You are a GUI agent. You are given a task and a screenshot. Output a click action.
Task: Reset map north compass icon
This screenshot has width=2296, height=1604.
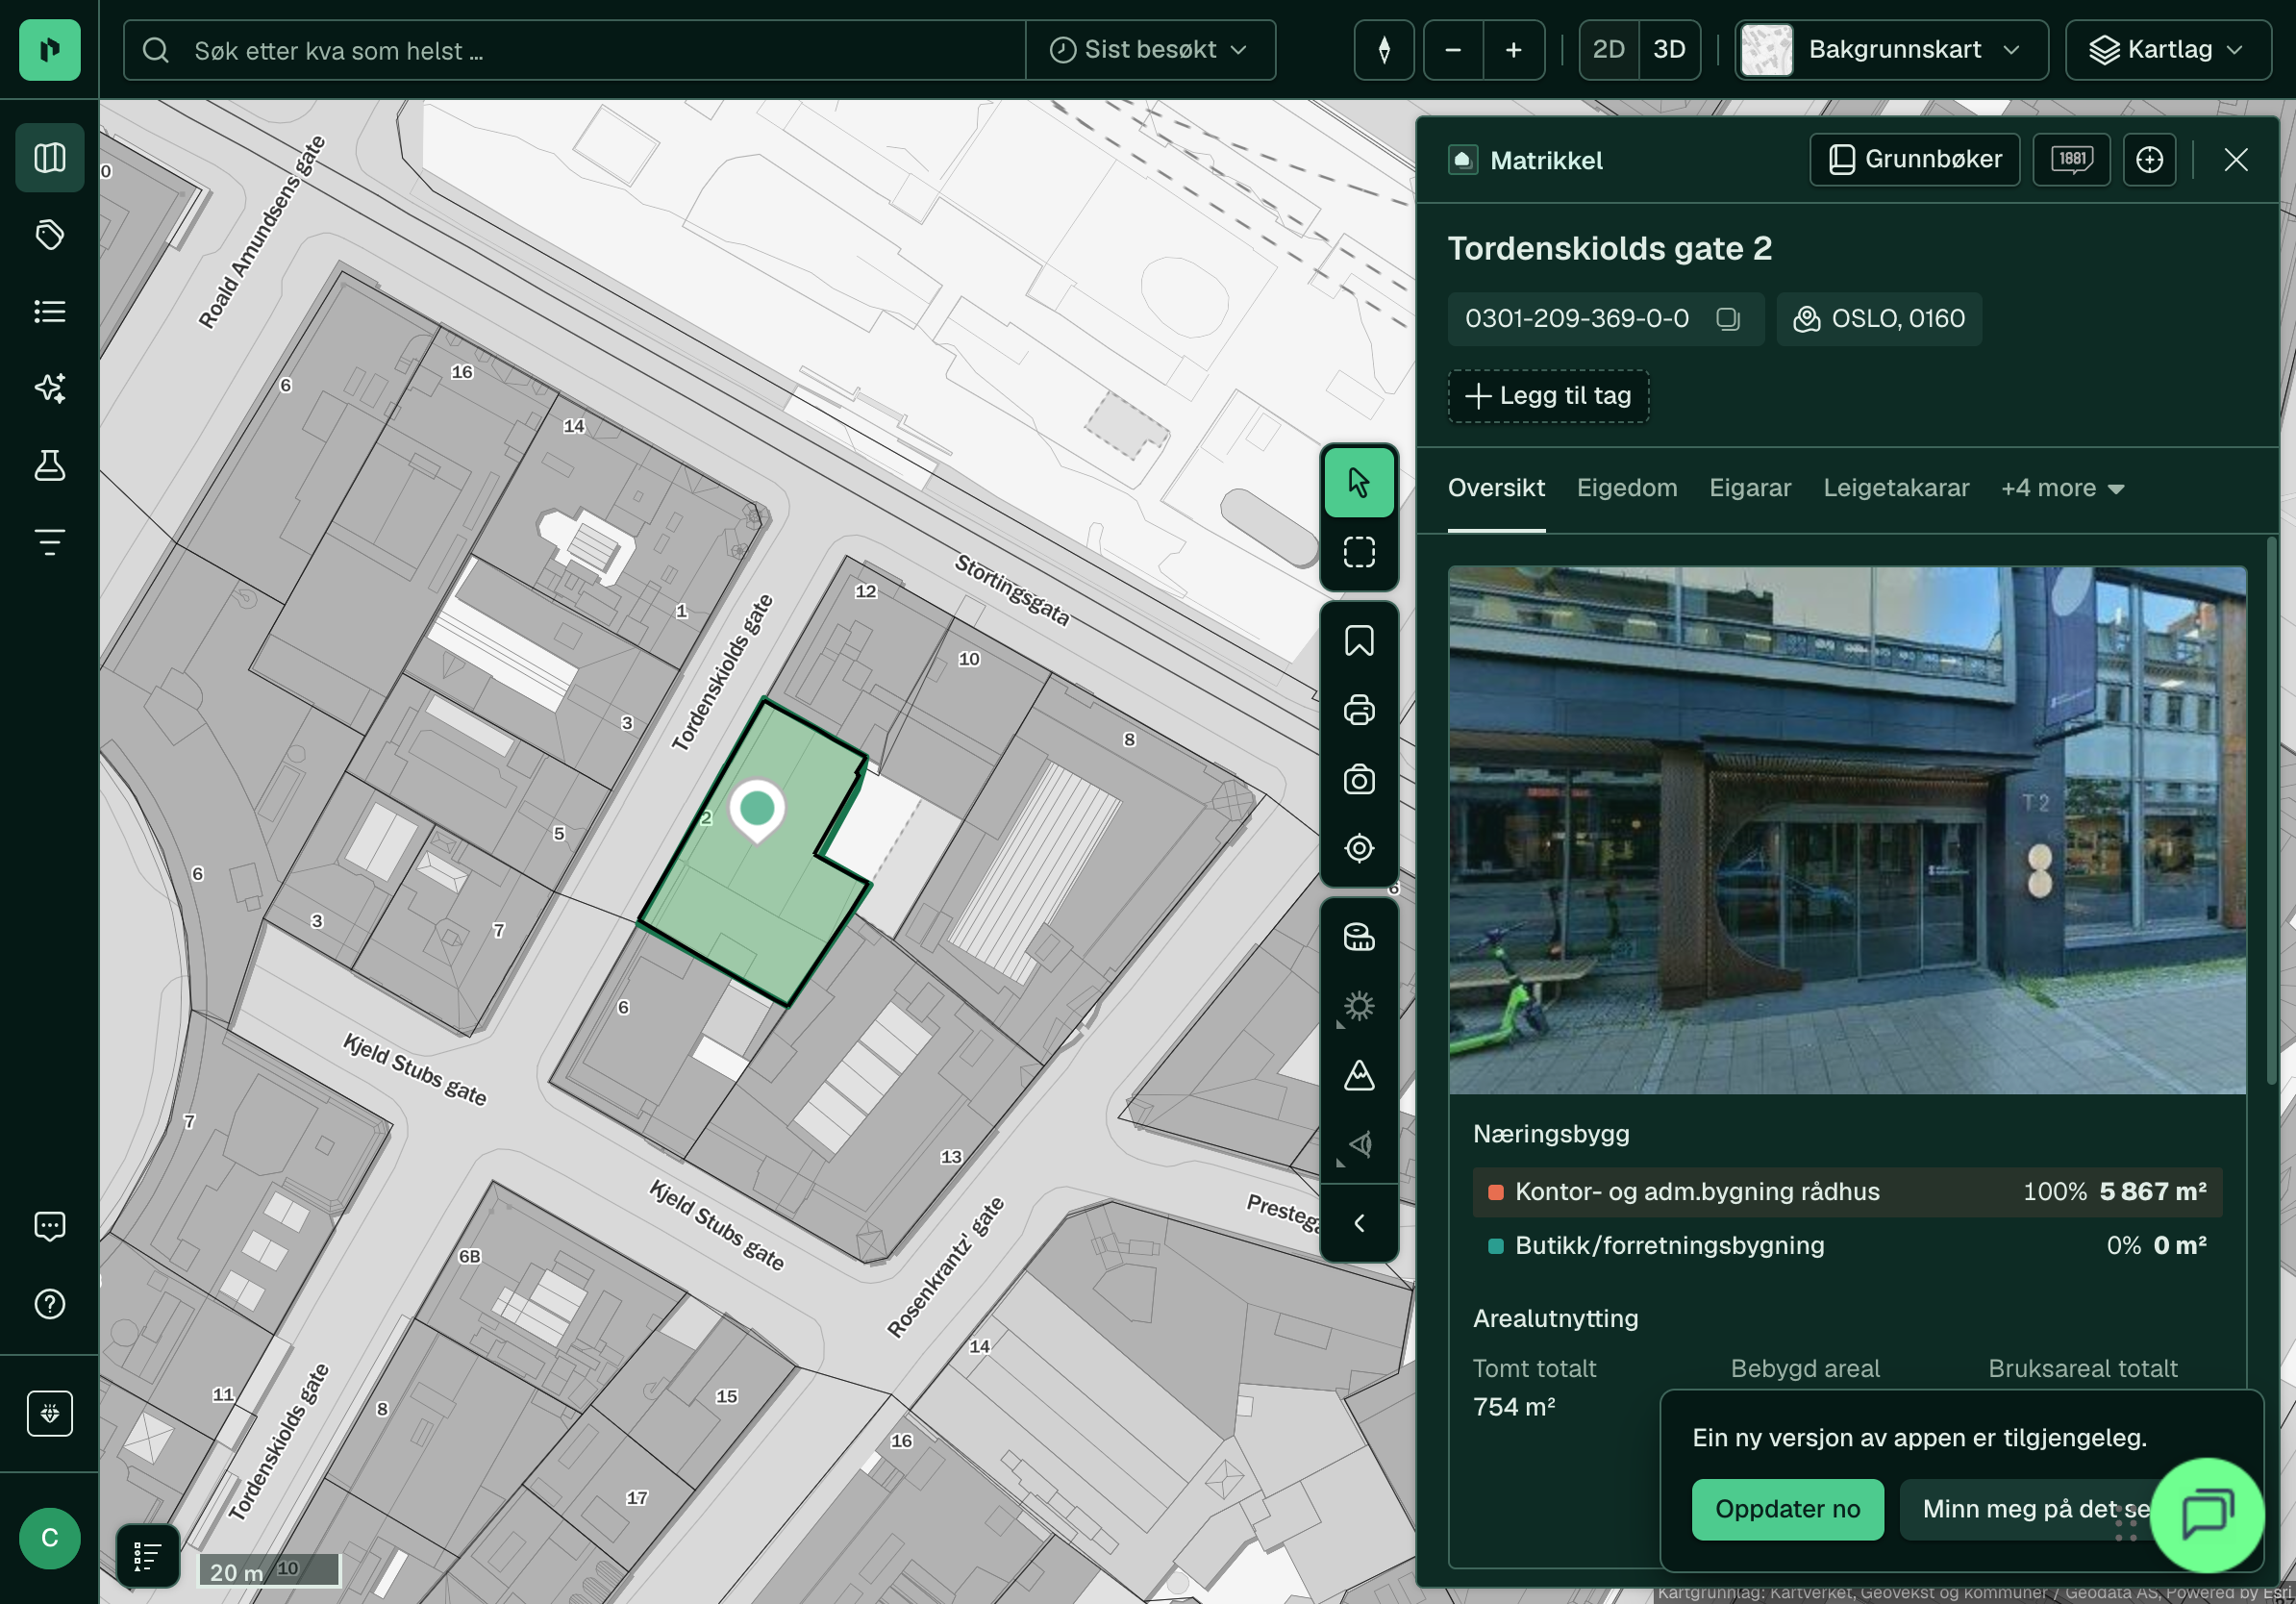tap(1384, 50)
